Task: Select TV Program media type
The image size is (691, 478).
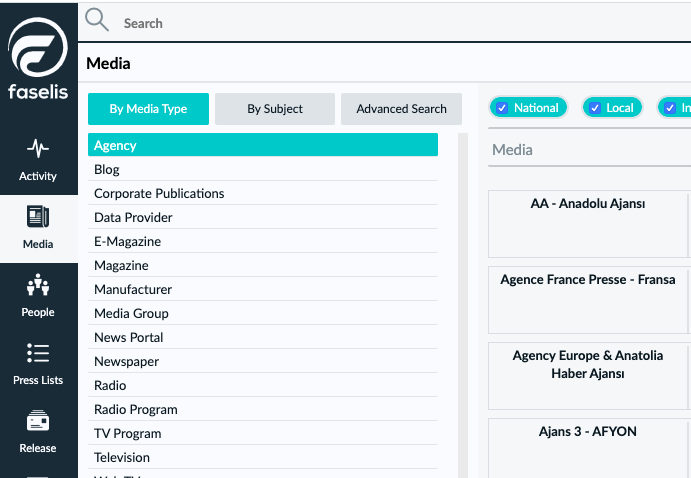Action: tap(263, 434)
